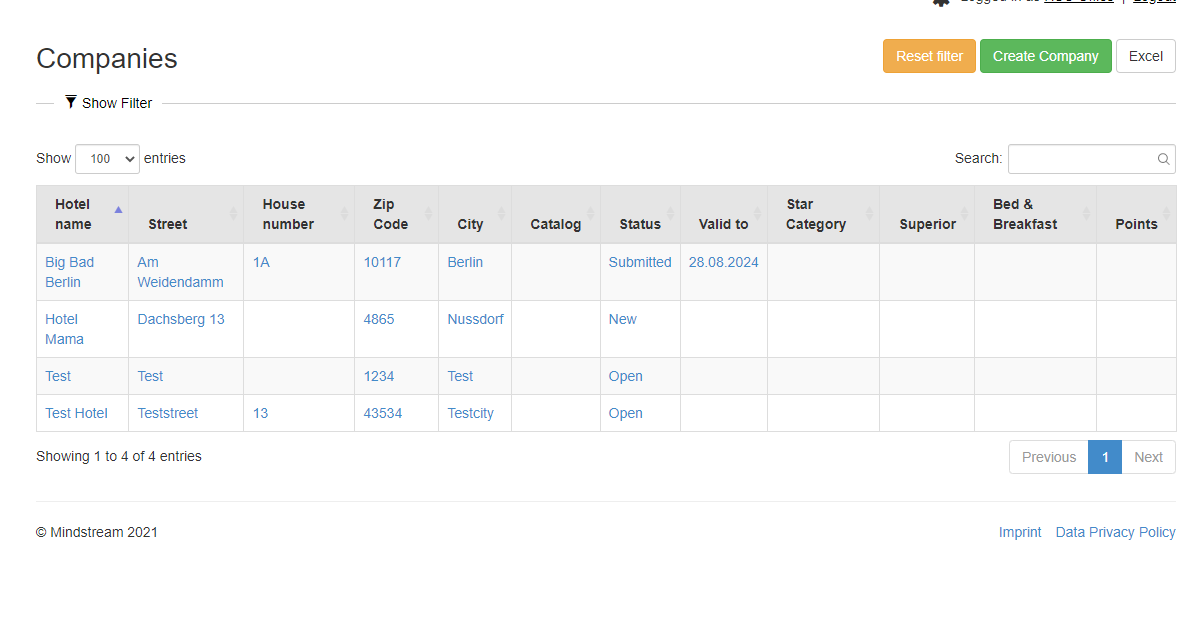Click the sort arrow on Hotel name column
Screen dimensions: 1202x629
[x=118, y=210]
